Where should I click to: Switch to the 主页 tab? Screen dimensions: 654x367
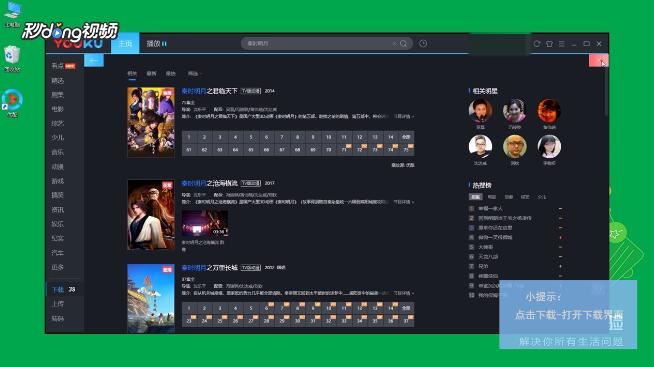coord(125,43)
